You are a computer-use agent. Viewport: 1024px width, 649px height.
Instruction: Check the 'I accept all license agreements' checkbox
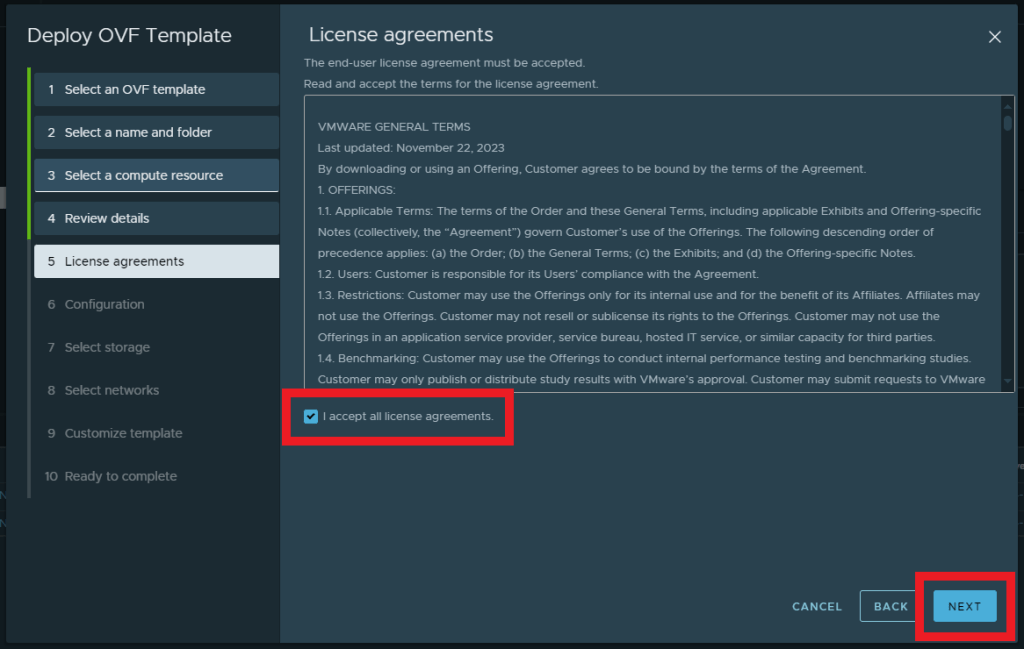311,416
